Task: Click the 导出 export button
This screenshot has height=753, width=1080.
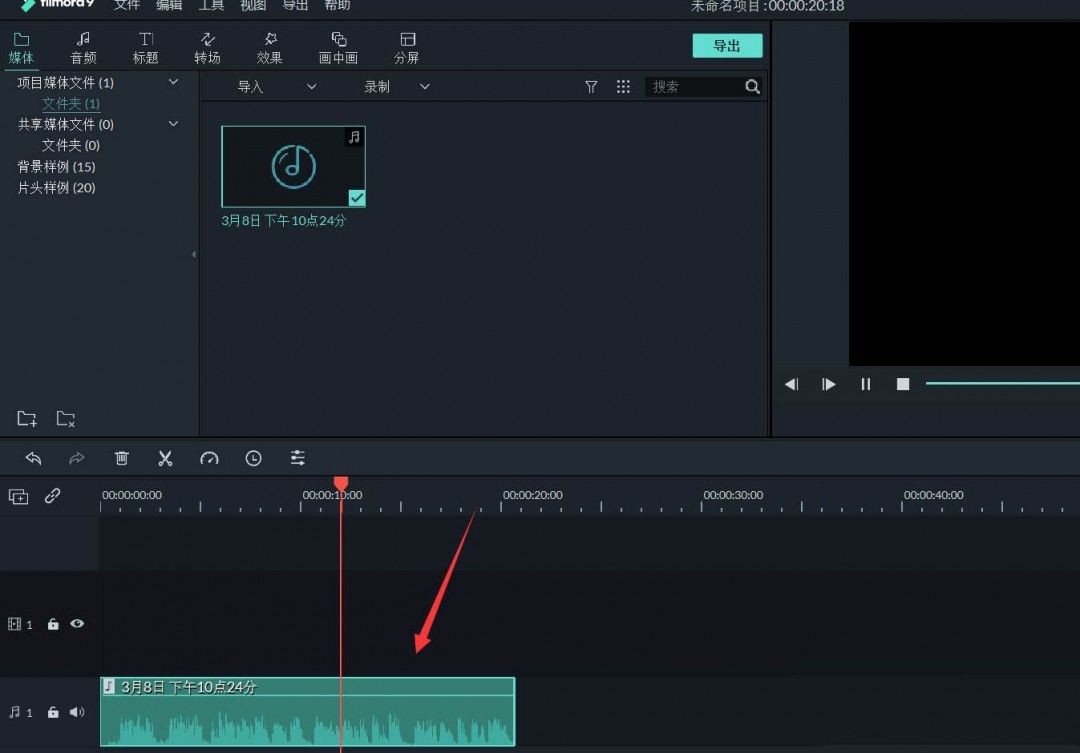Action: [727, 45]
